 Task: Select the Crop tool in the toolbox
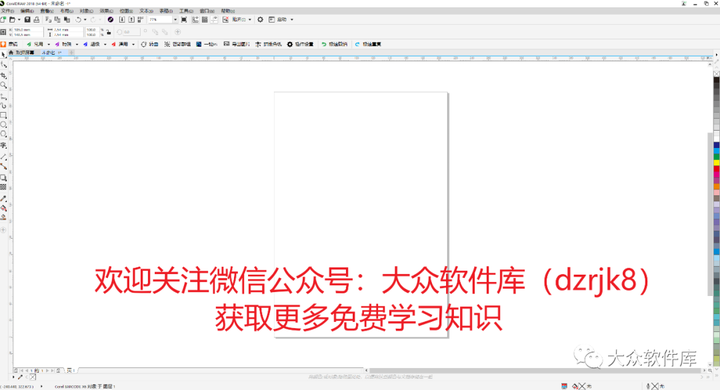4,75
